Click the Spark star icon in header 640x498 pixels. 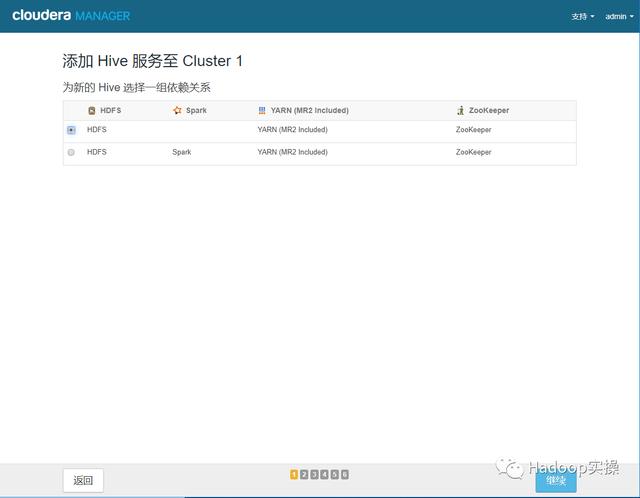pos(177,110)
